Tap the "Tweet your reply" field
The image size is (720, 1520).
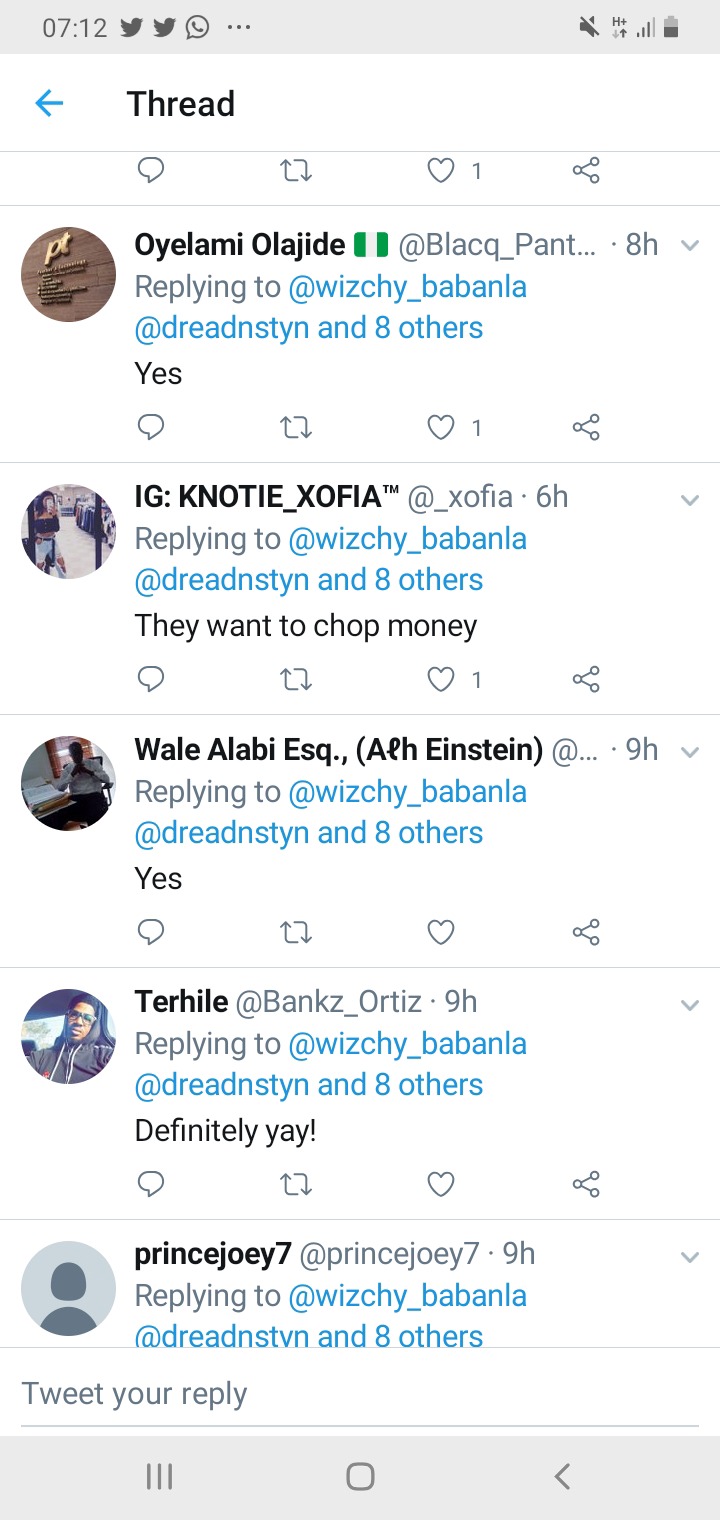click(x=360, y=1393)
